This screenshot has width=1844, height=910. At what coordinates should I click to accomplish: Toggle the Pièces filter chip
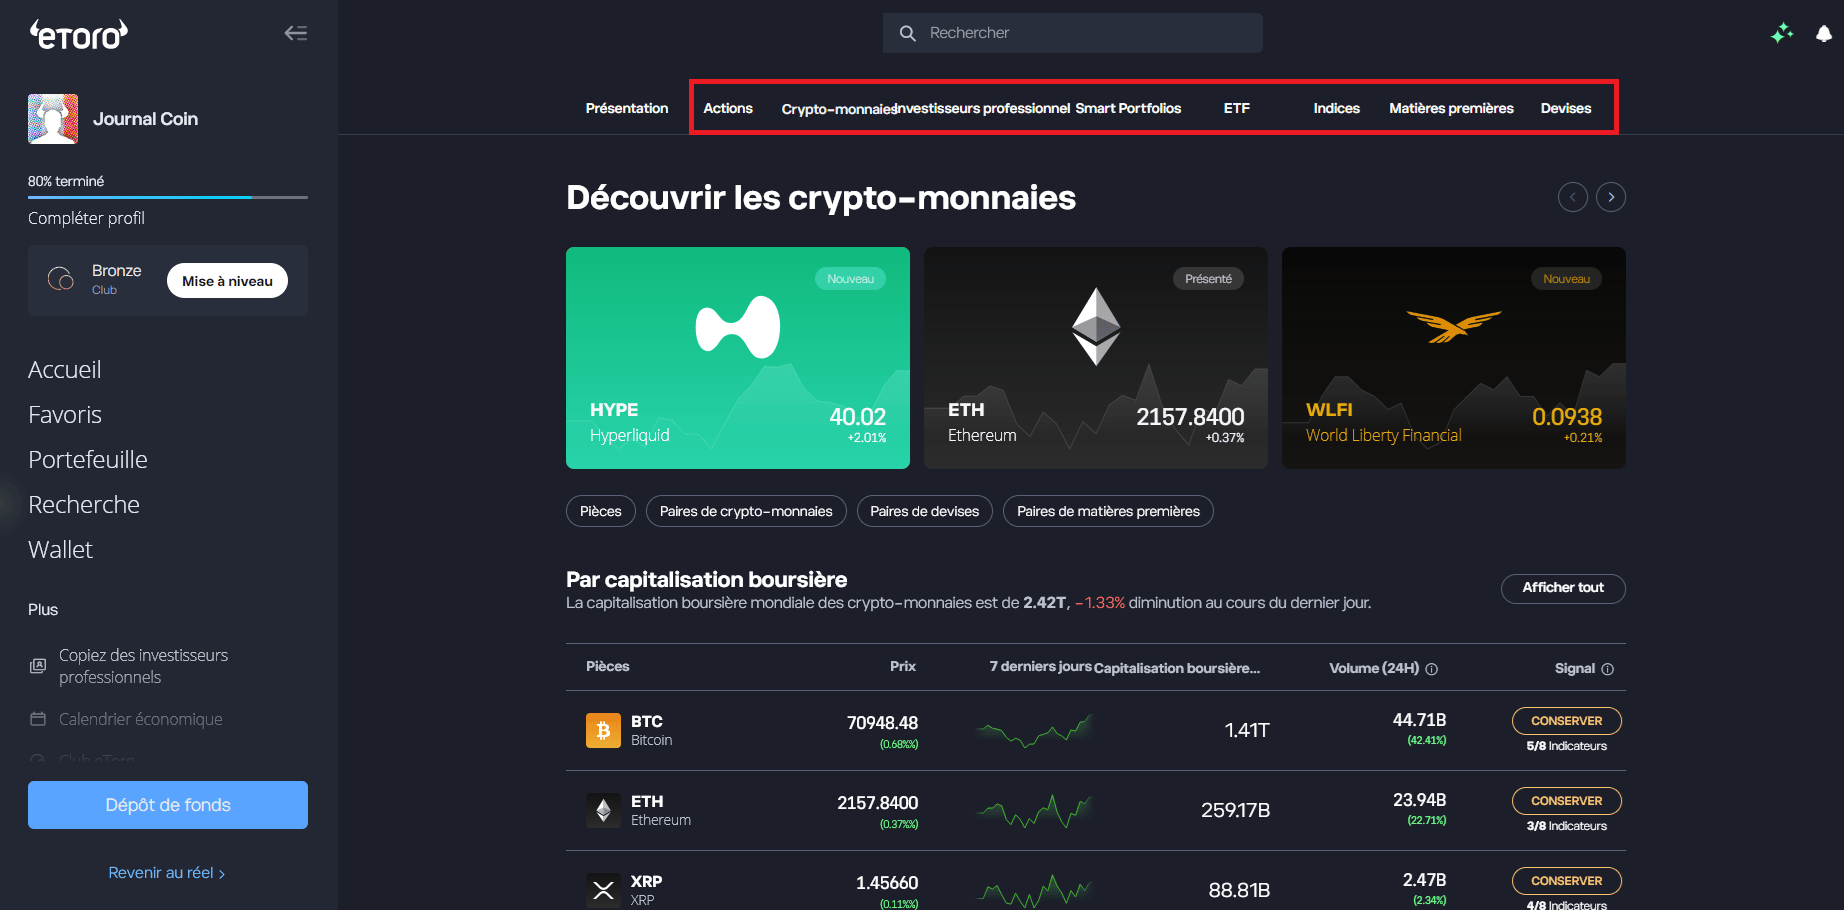600,511
